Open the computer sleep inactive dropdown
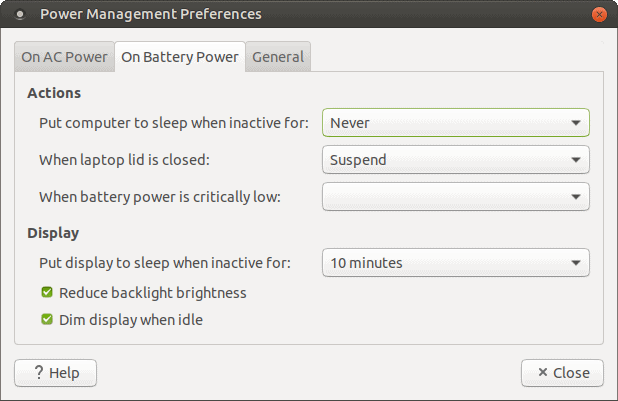Screen dimensions: 618x401 tap(456, 123)
